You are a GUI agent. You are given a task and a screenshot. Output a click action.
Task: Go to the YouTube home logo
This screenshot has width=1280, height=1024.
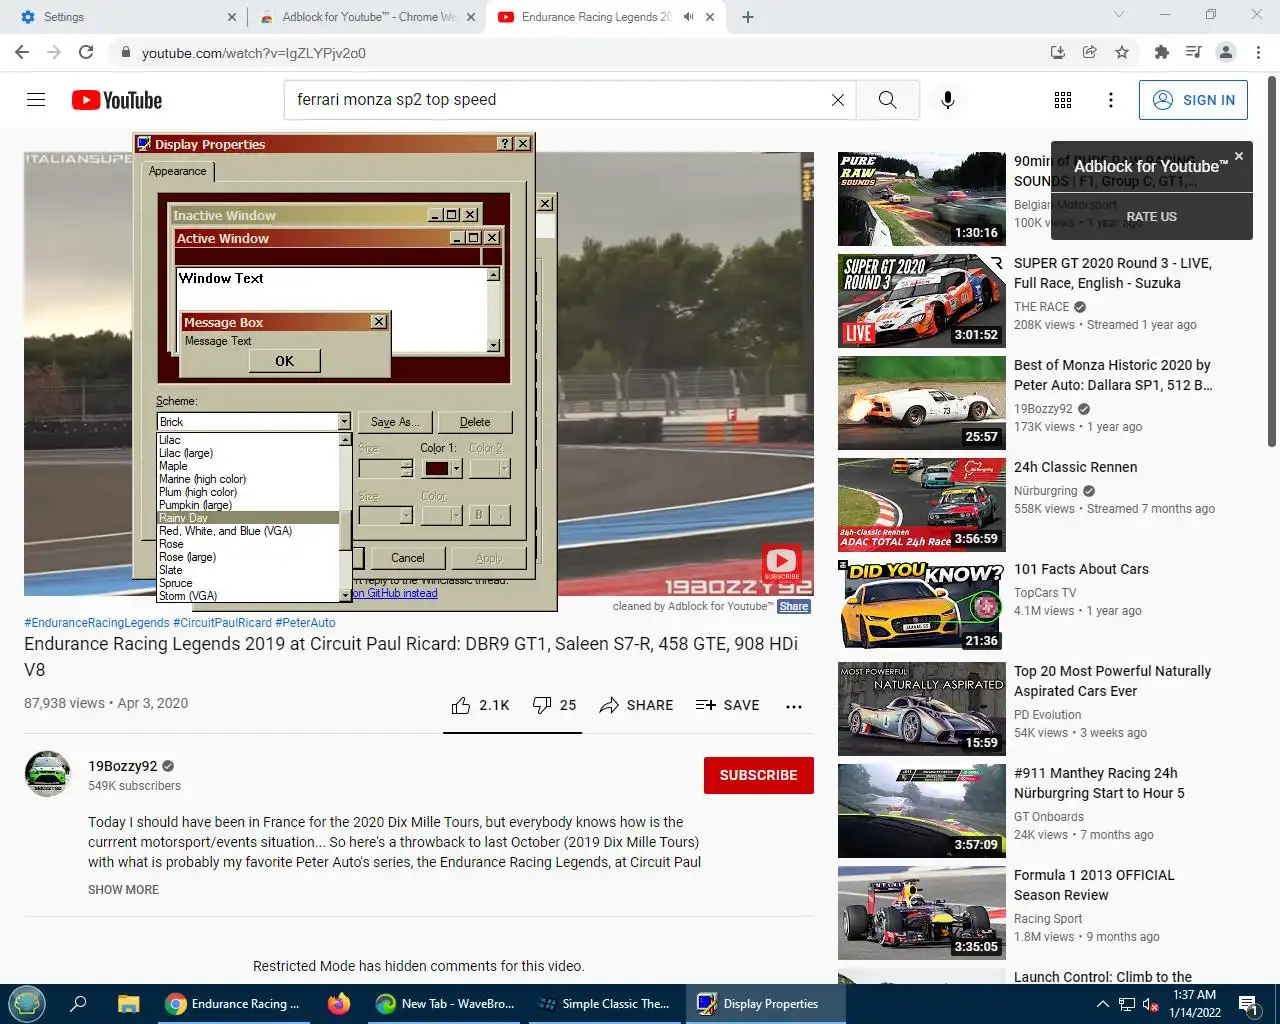click(117, 100)
